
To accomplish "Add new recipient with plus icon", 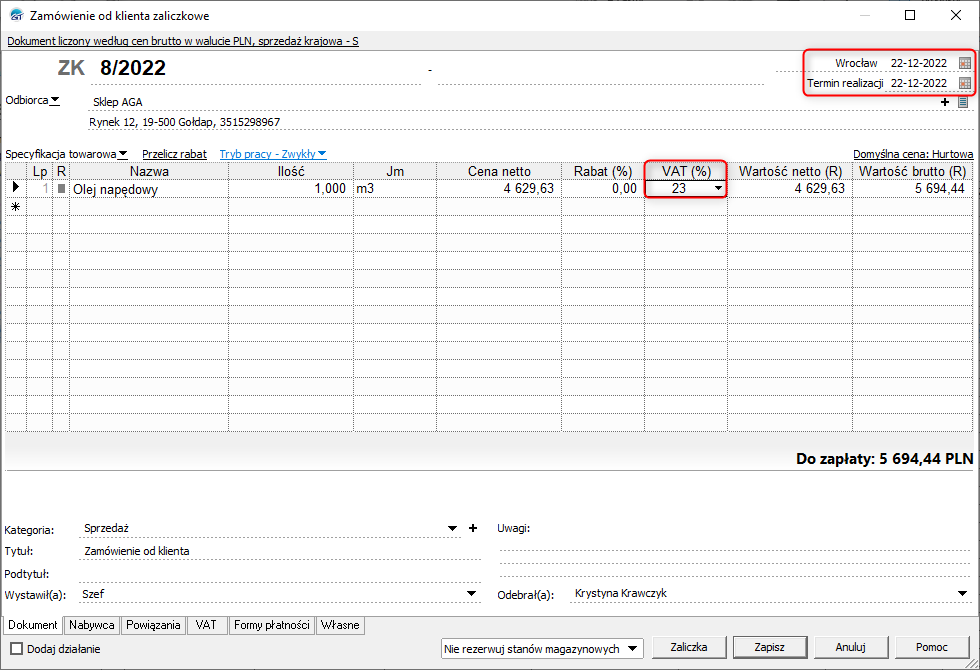I will click(x=945, y=102).
